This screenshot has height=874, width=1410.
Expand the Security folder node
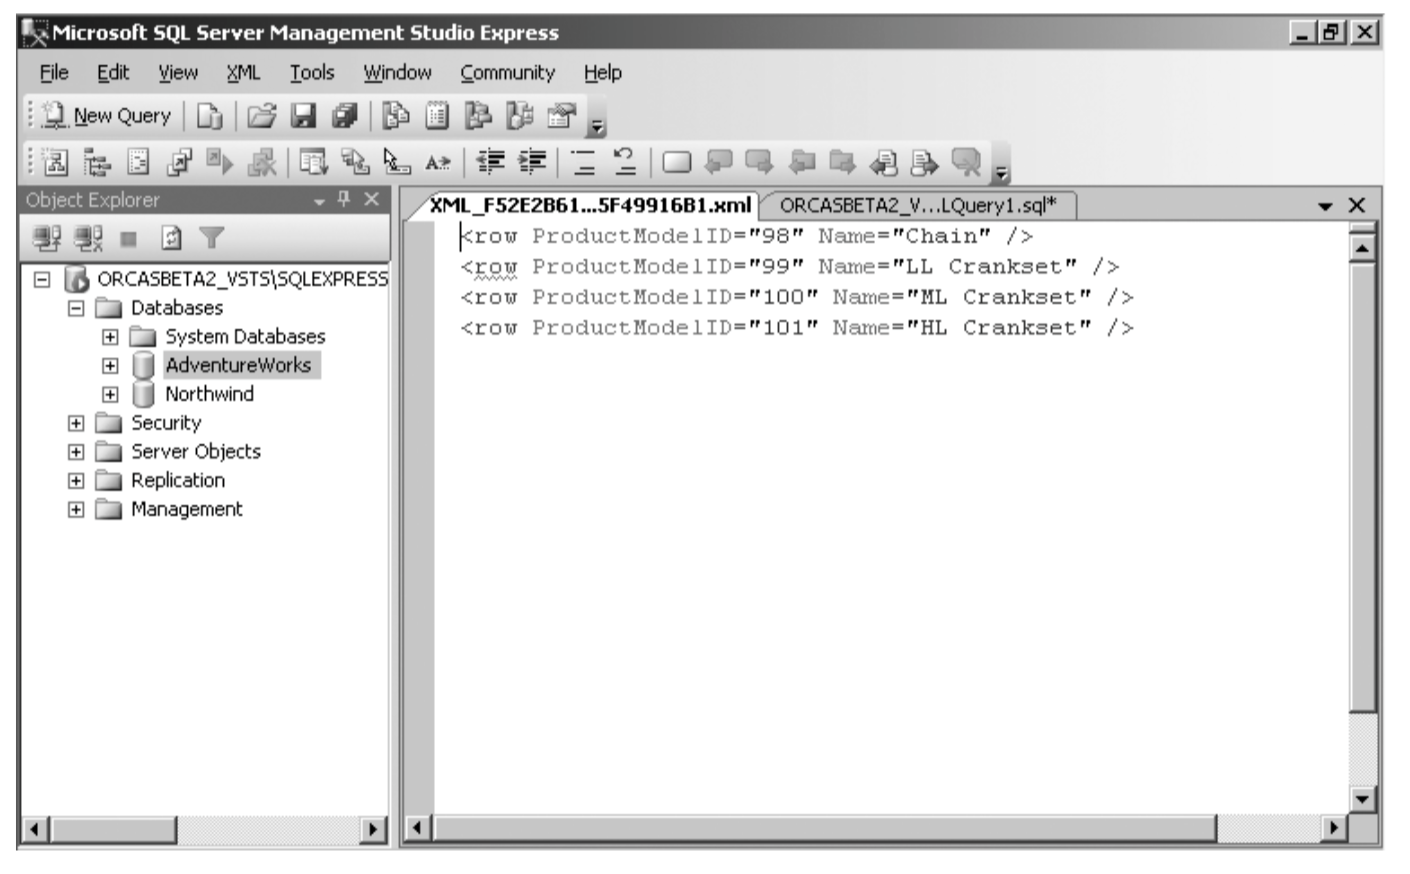click(x=76, y=423)
